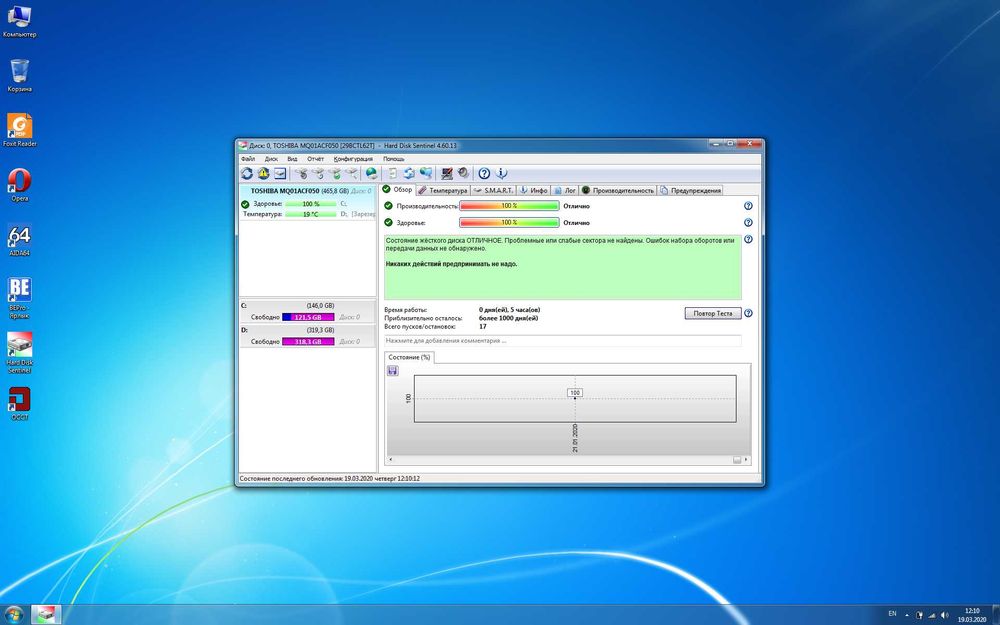Click the configuration toolbar icon with red marks

(x=447, y=173)
